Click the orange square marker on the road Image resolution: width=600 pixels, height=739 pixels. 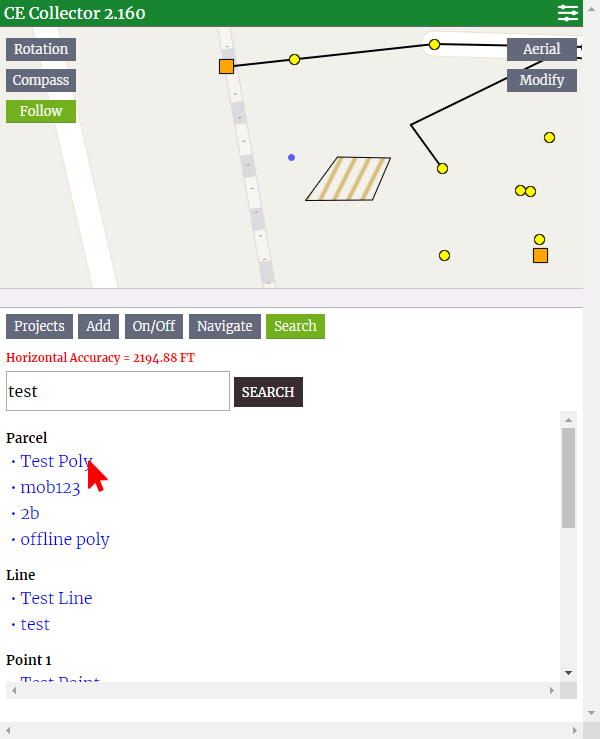(226, 66)
